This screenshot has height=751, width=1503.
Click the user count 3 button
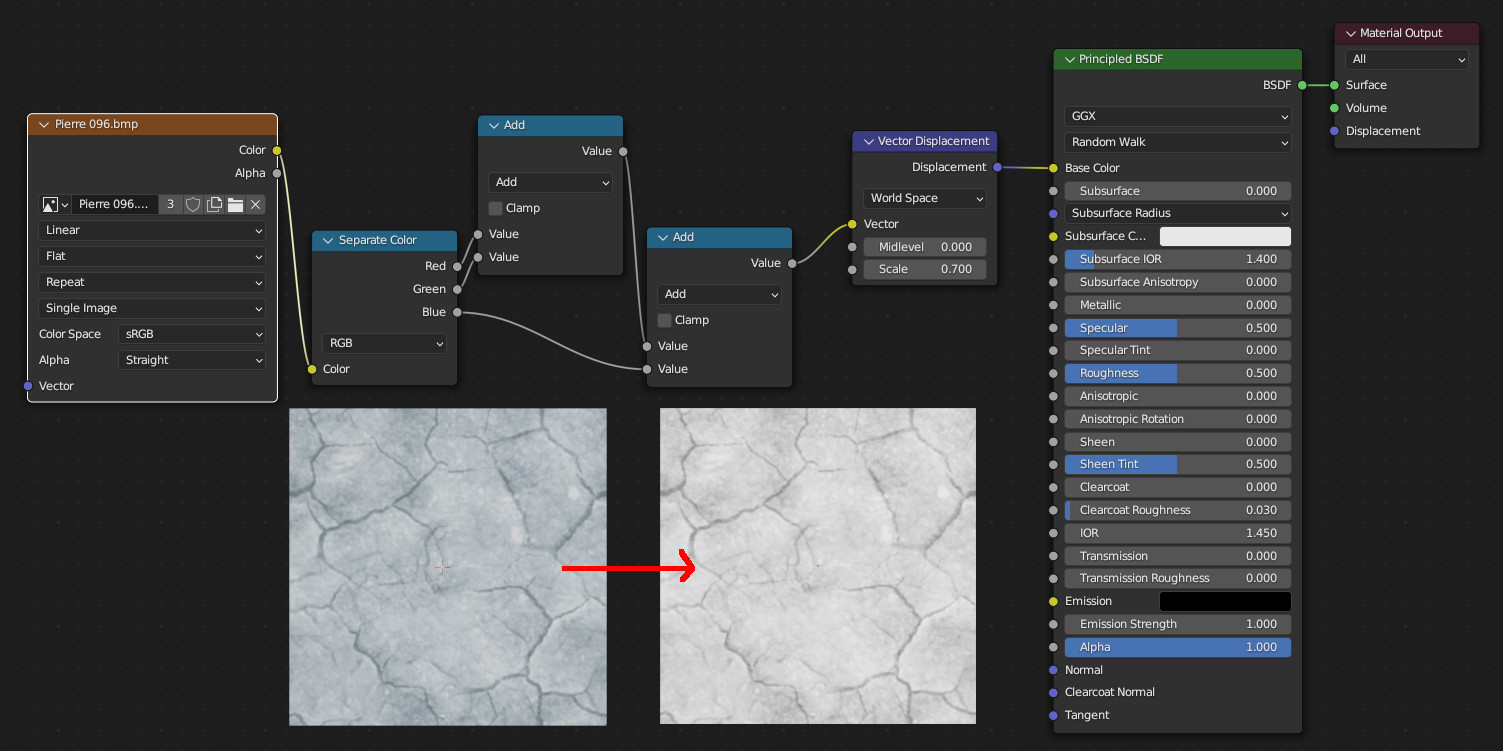click(170, 204)
